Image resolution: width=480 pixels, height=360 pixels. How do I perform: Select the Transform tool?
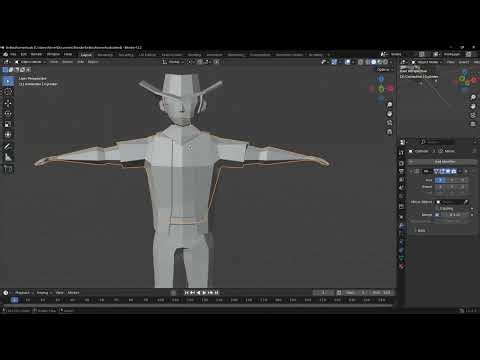tap(8, 134)
